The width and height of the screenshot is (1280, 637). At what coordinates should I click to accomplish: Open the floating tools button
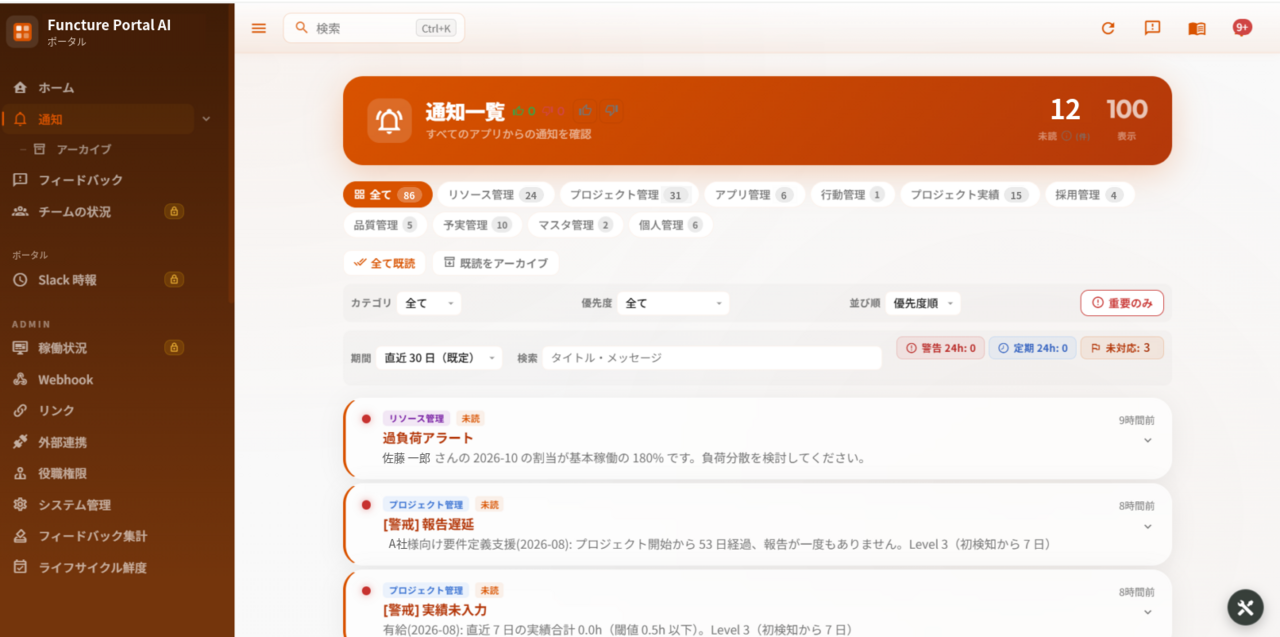point(1245,607)
